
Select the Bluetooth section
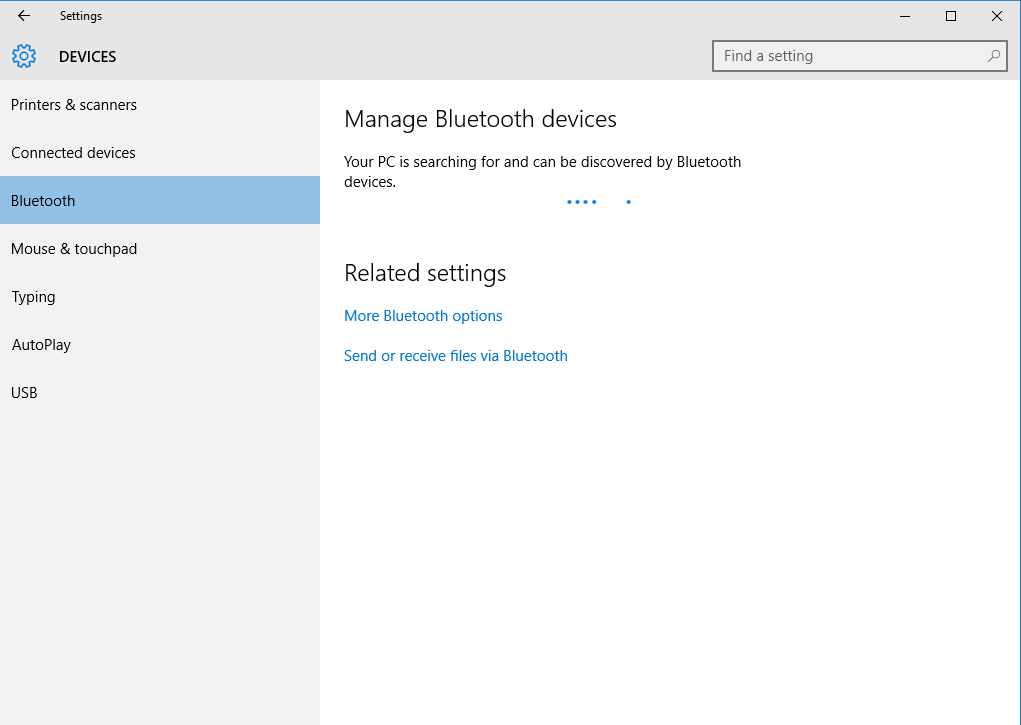(160, 200)
